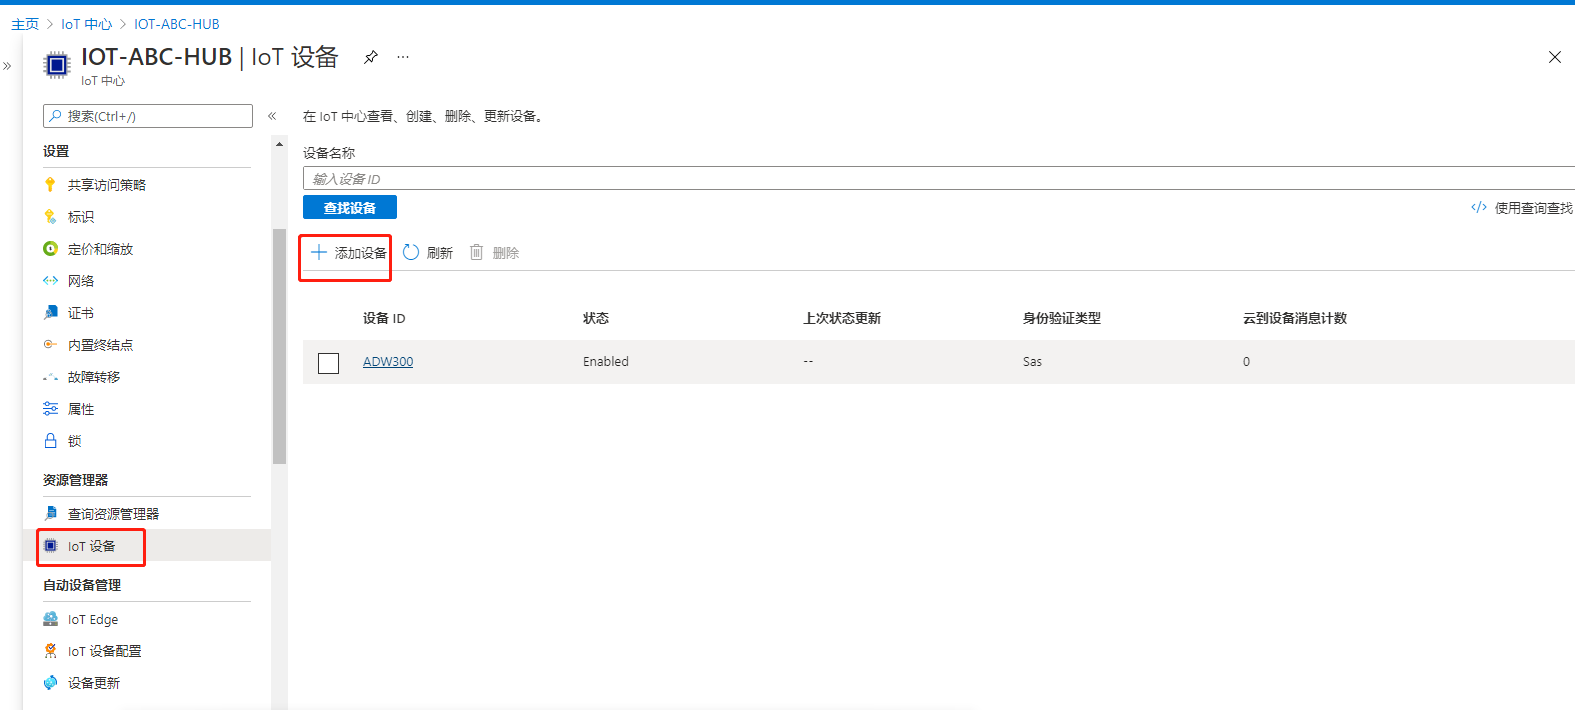Click the key icon for 共享访问策略

[50, 184]
